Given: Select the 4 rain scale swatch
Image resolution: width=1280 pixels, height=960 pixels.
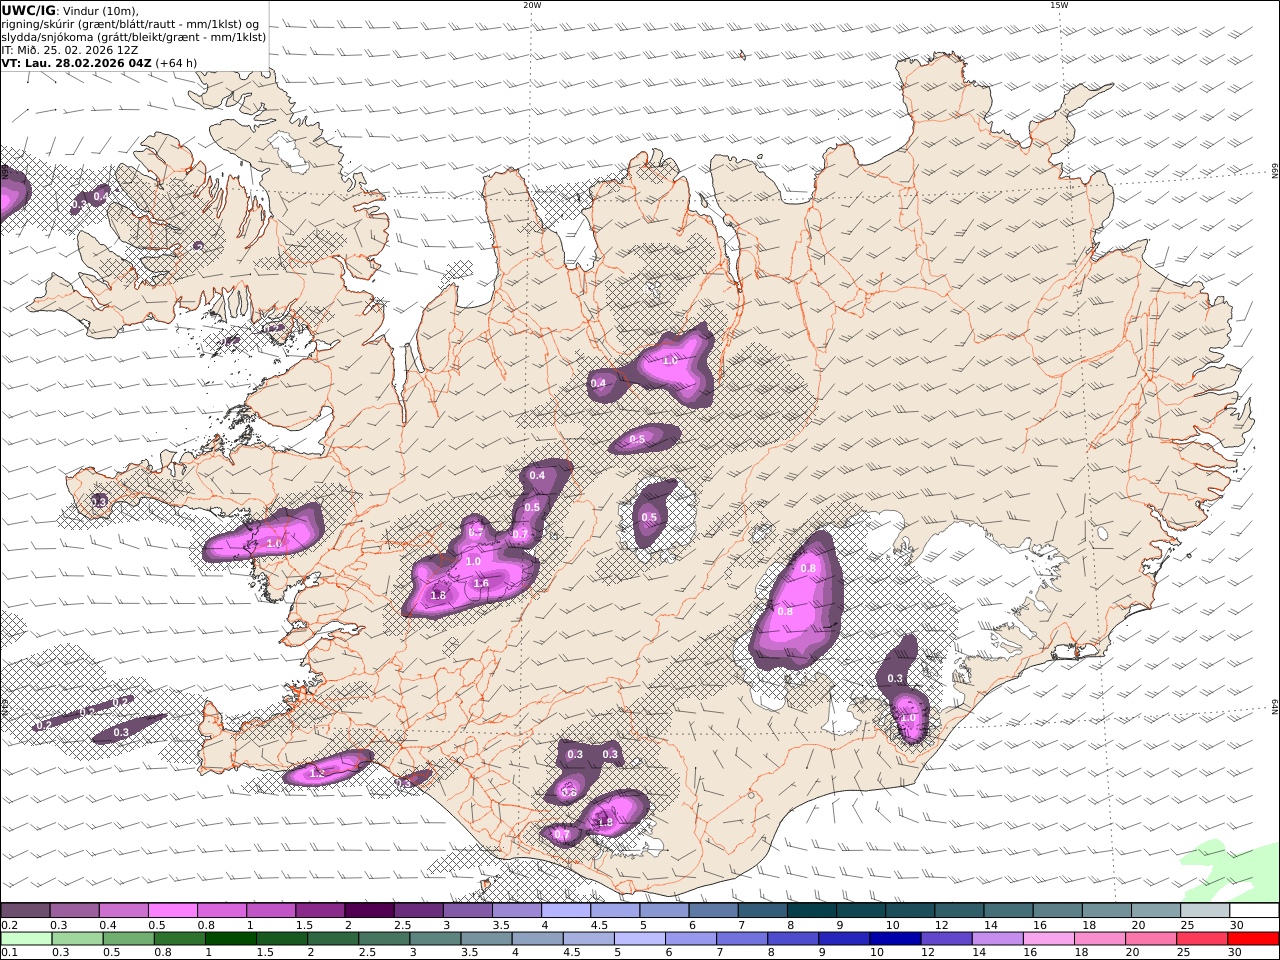Looking at the screenshot, I should 537,939.
